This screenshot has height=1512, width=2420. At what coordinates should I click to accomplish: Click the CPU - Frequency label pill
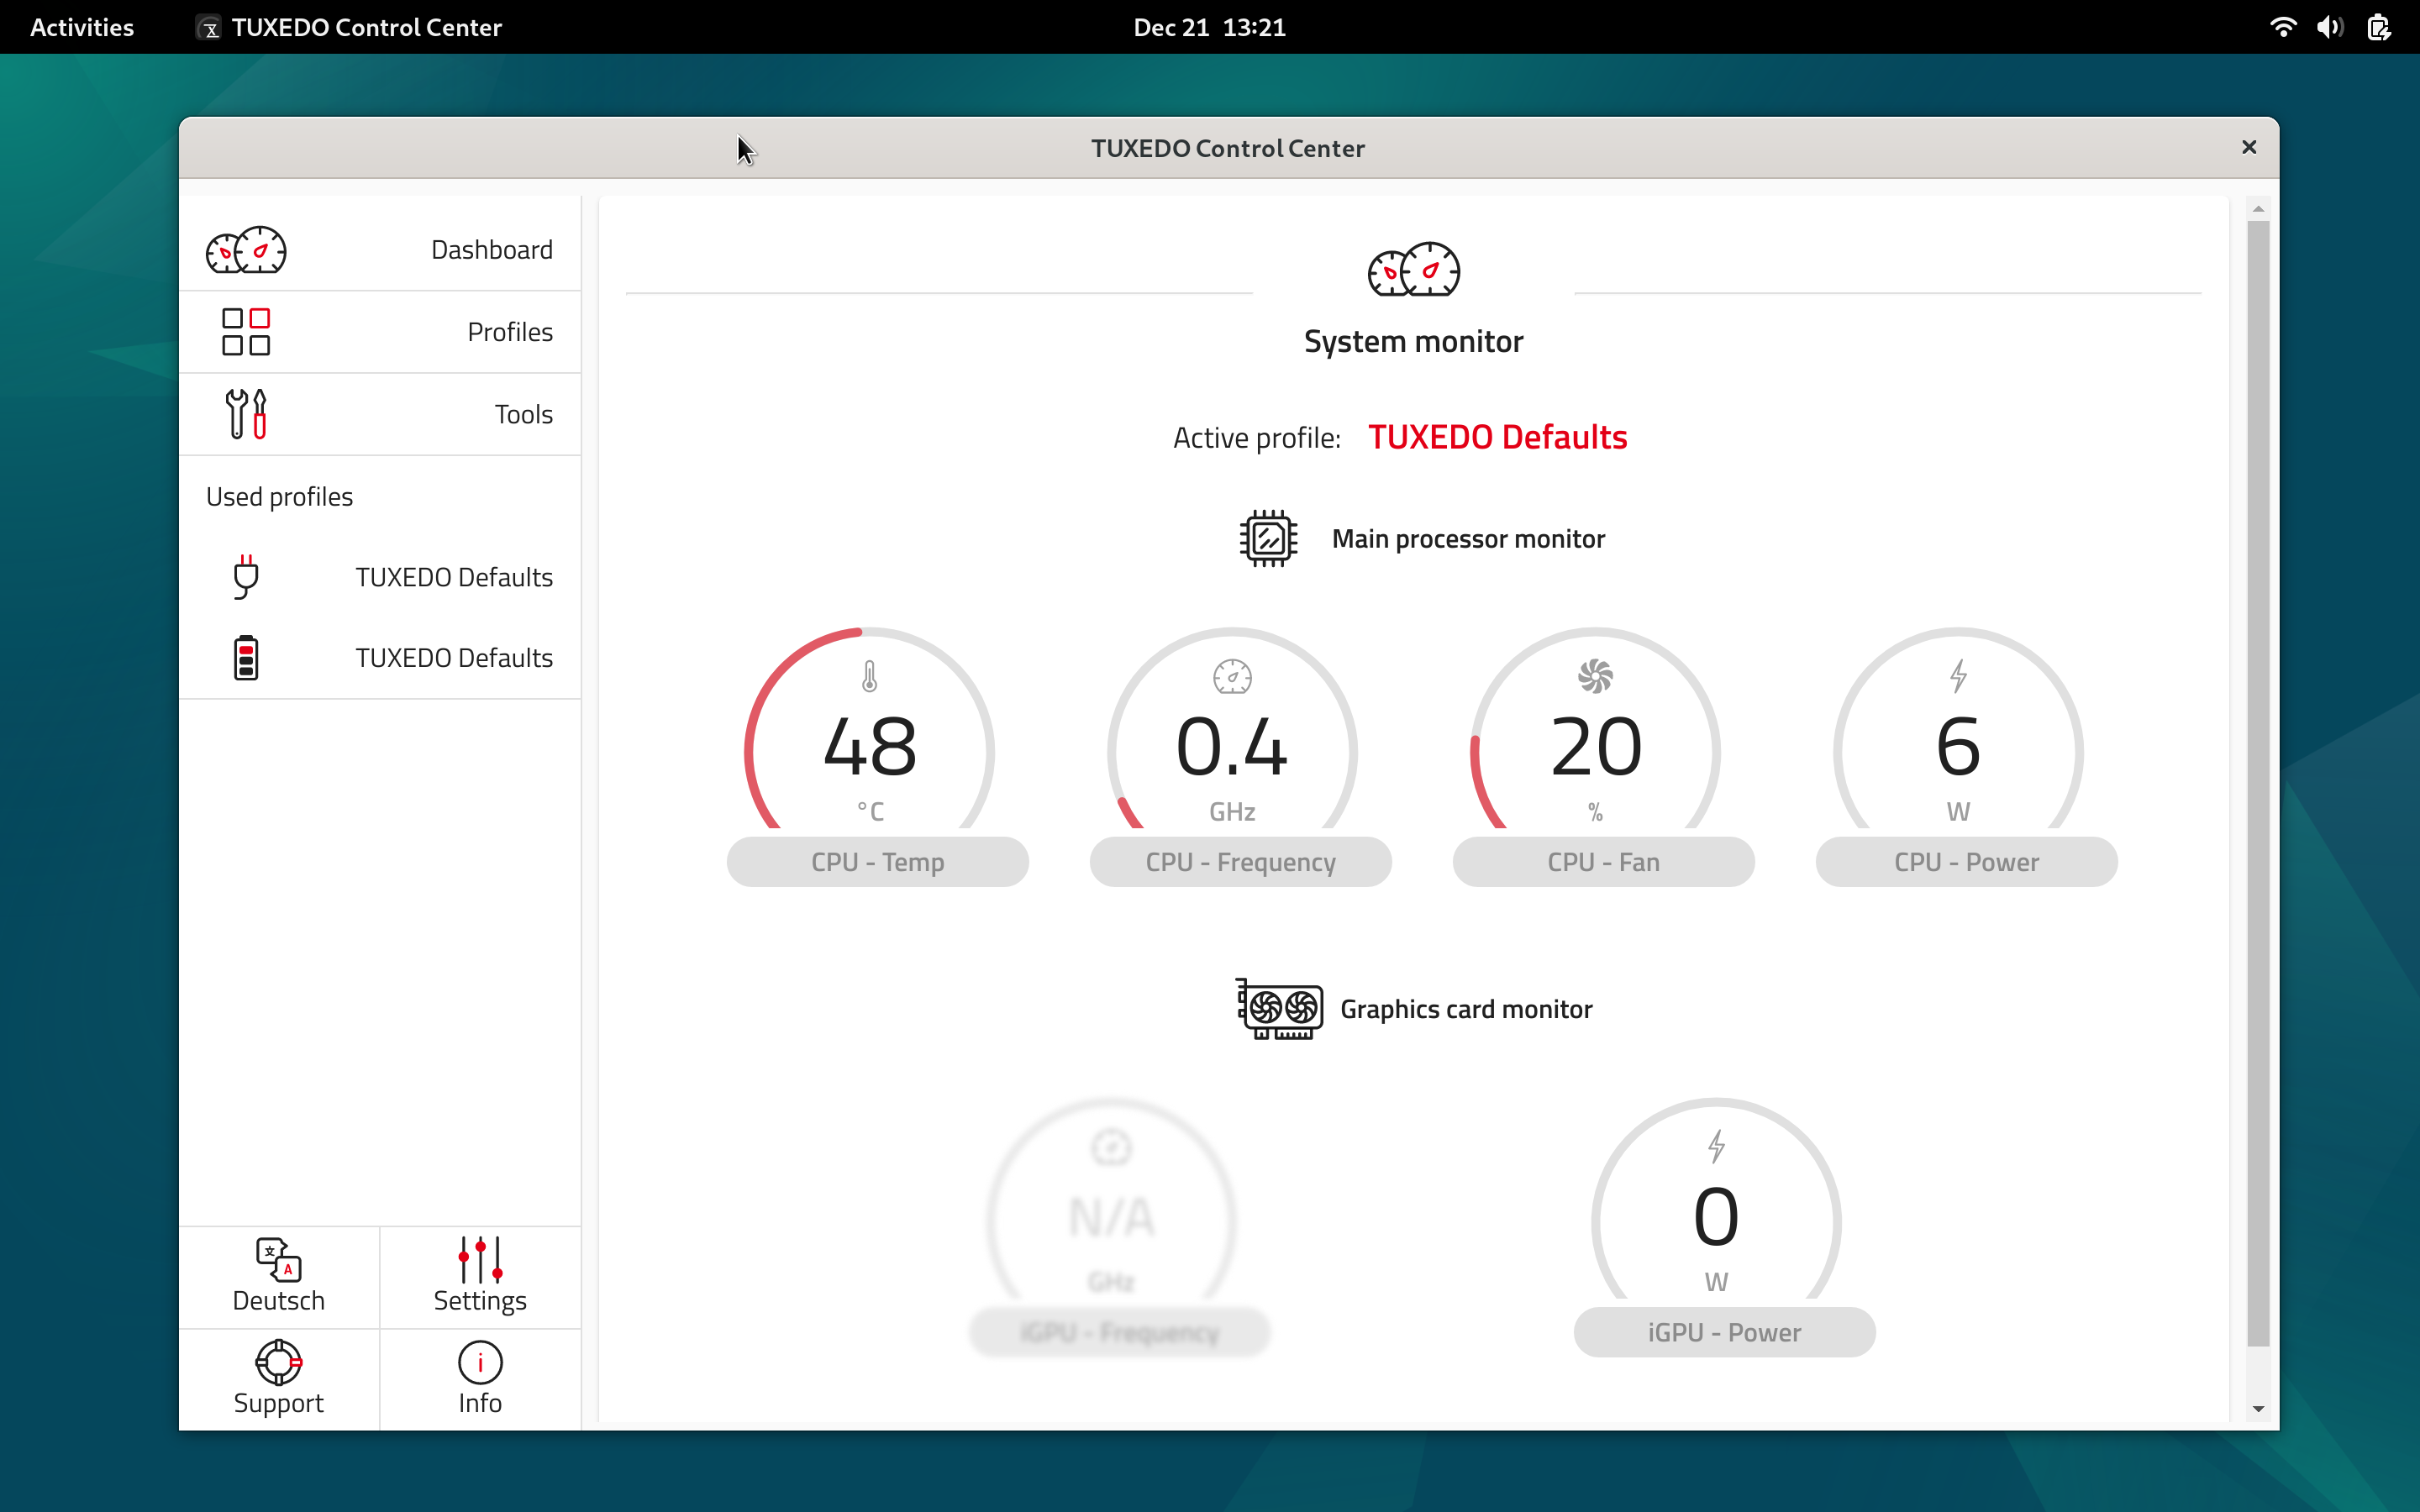point(1240,862)
